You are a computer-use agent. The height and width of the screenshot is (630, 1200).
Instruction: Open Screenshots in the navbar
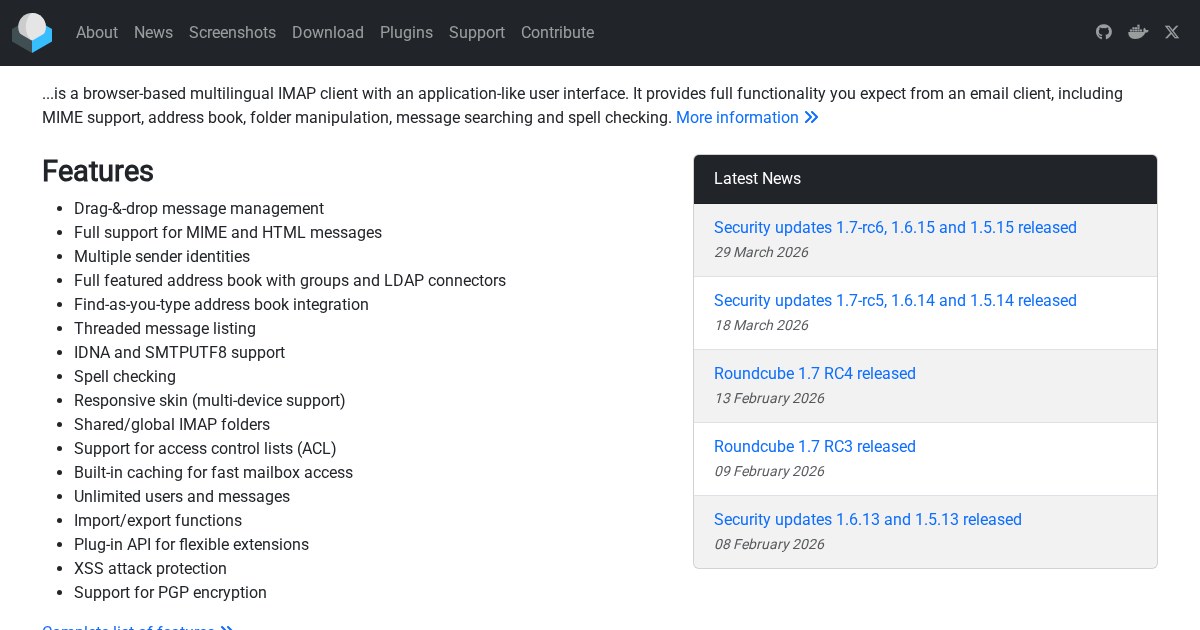click(232, 32)
